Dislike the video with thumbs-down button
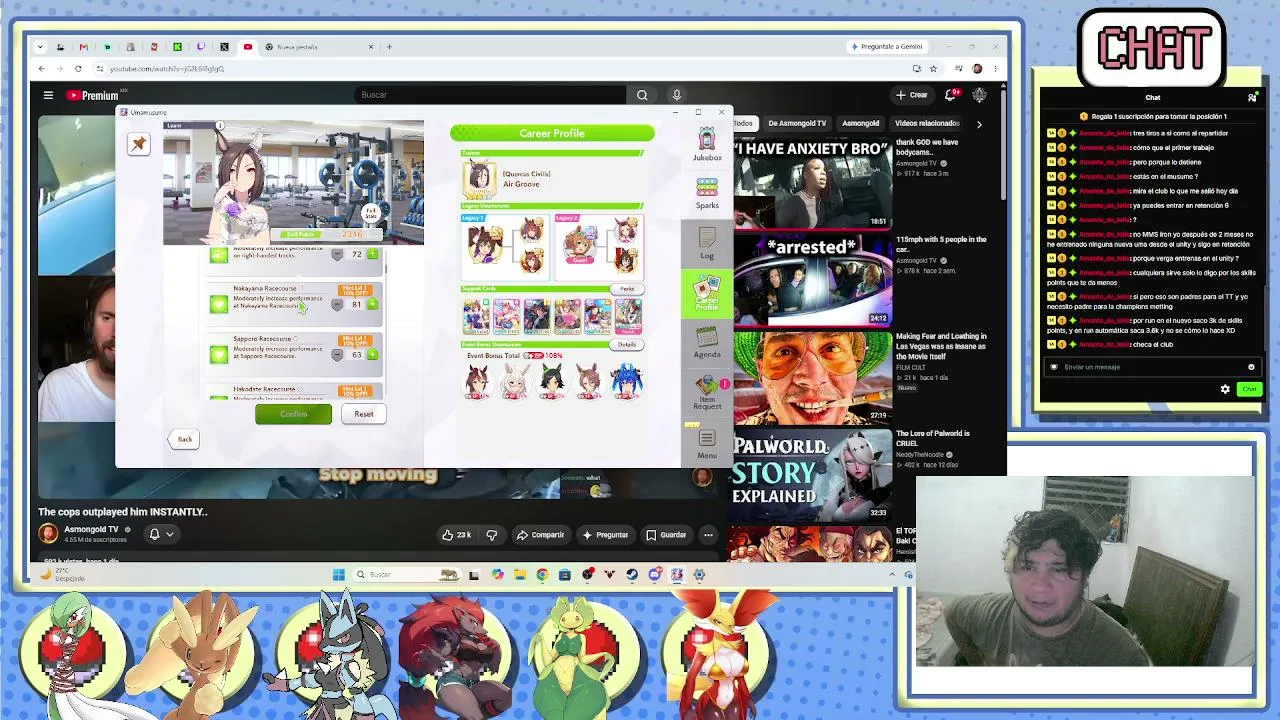Screen dimensions: 1280x720 pyautogui.click(x=492, y=535)
